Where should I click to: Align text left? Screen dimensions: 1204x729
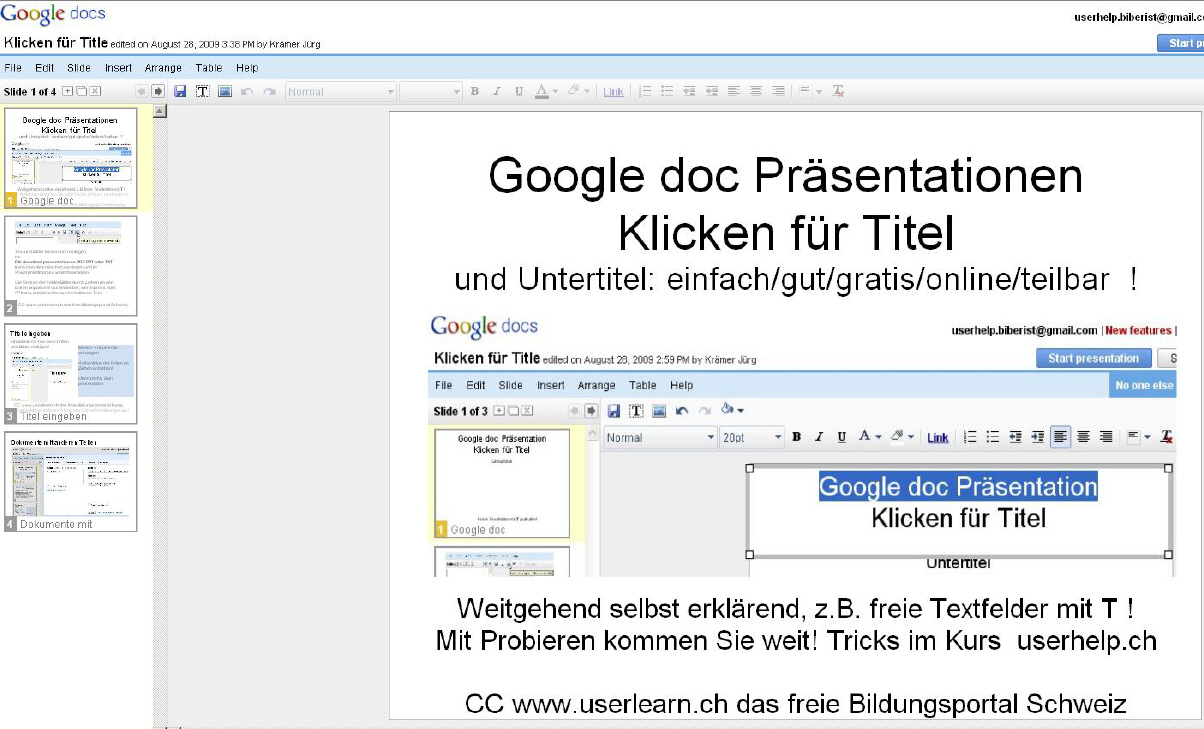(x=734, y=91)
